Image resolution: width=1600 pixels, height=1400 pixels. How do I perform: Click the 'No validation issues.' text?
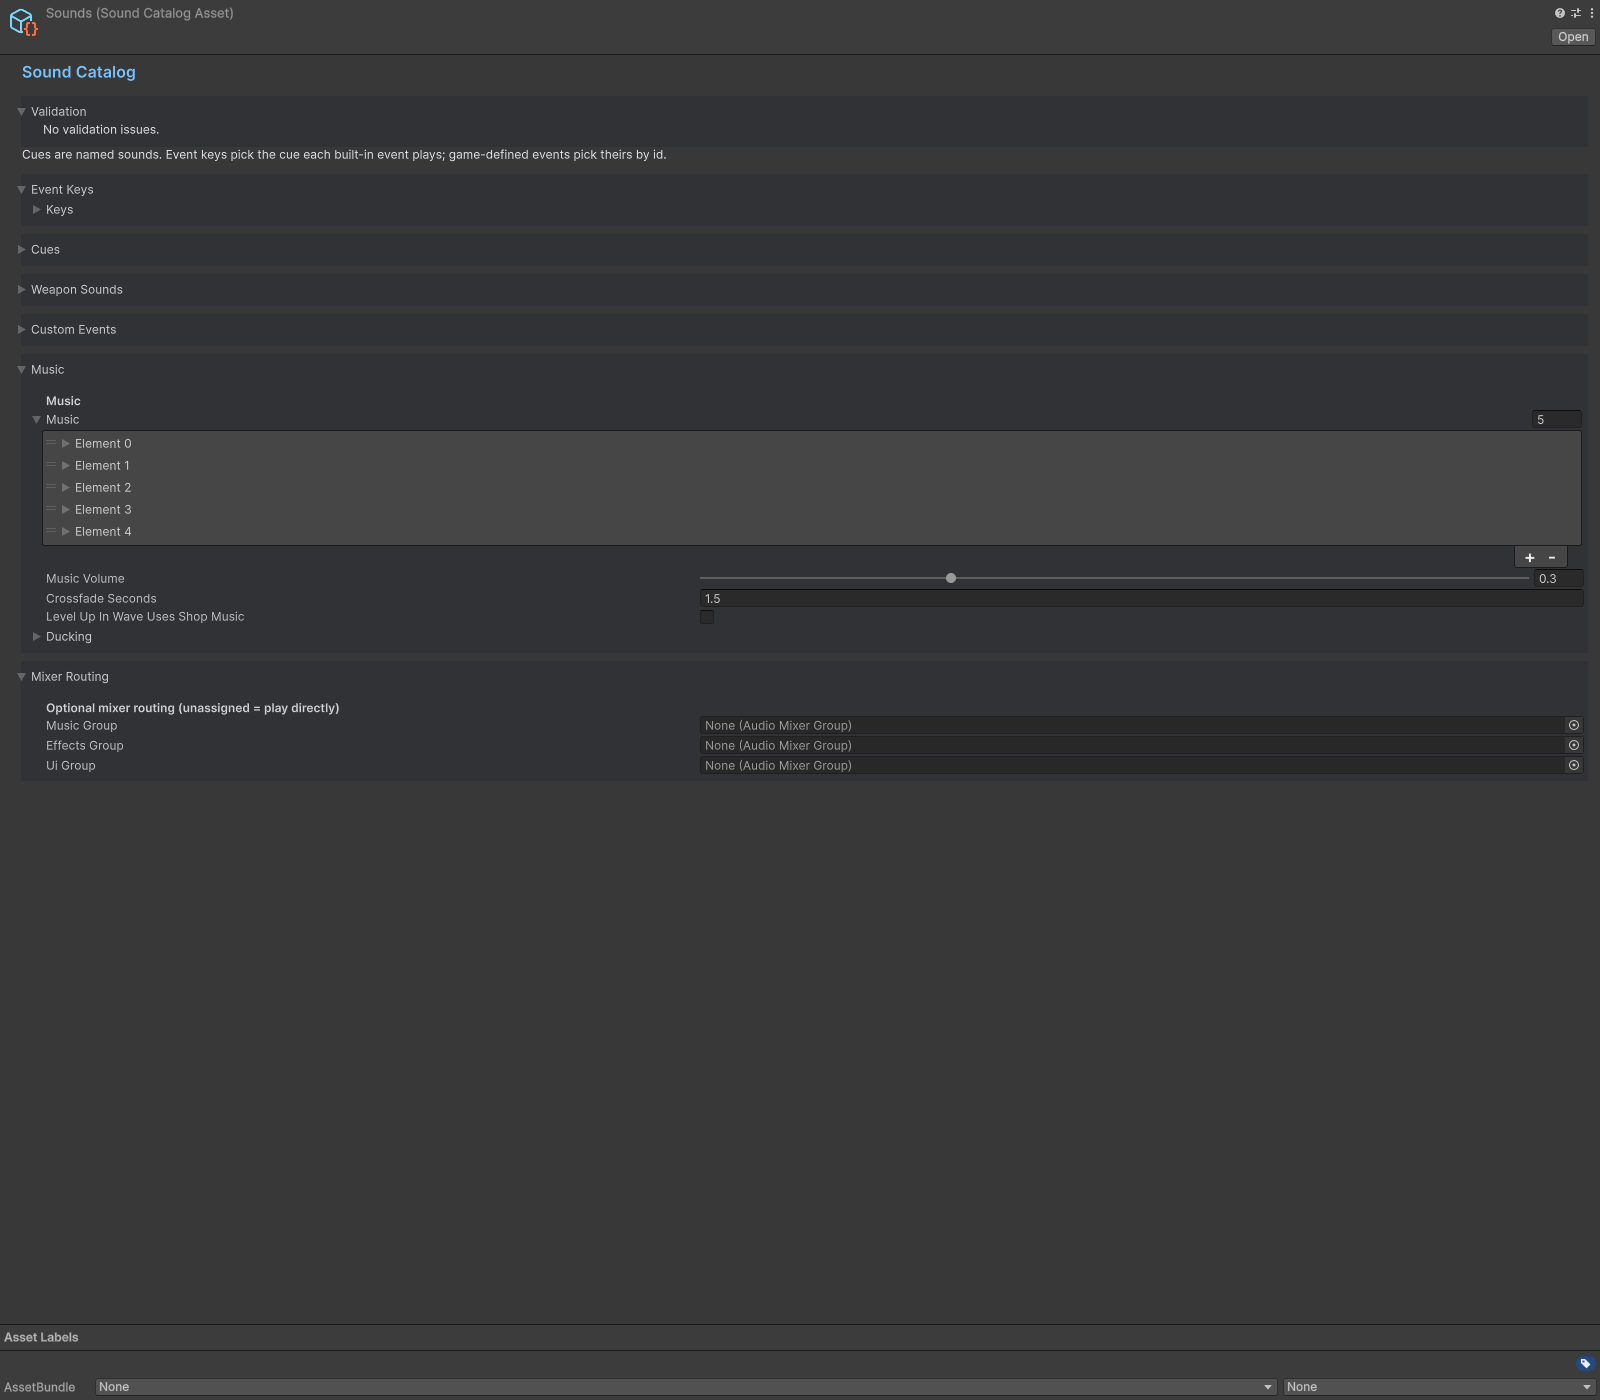101,129
